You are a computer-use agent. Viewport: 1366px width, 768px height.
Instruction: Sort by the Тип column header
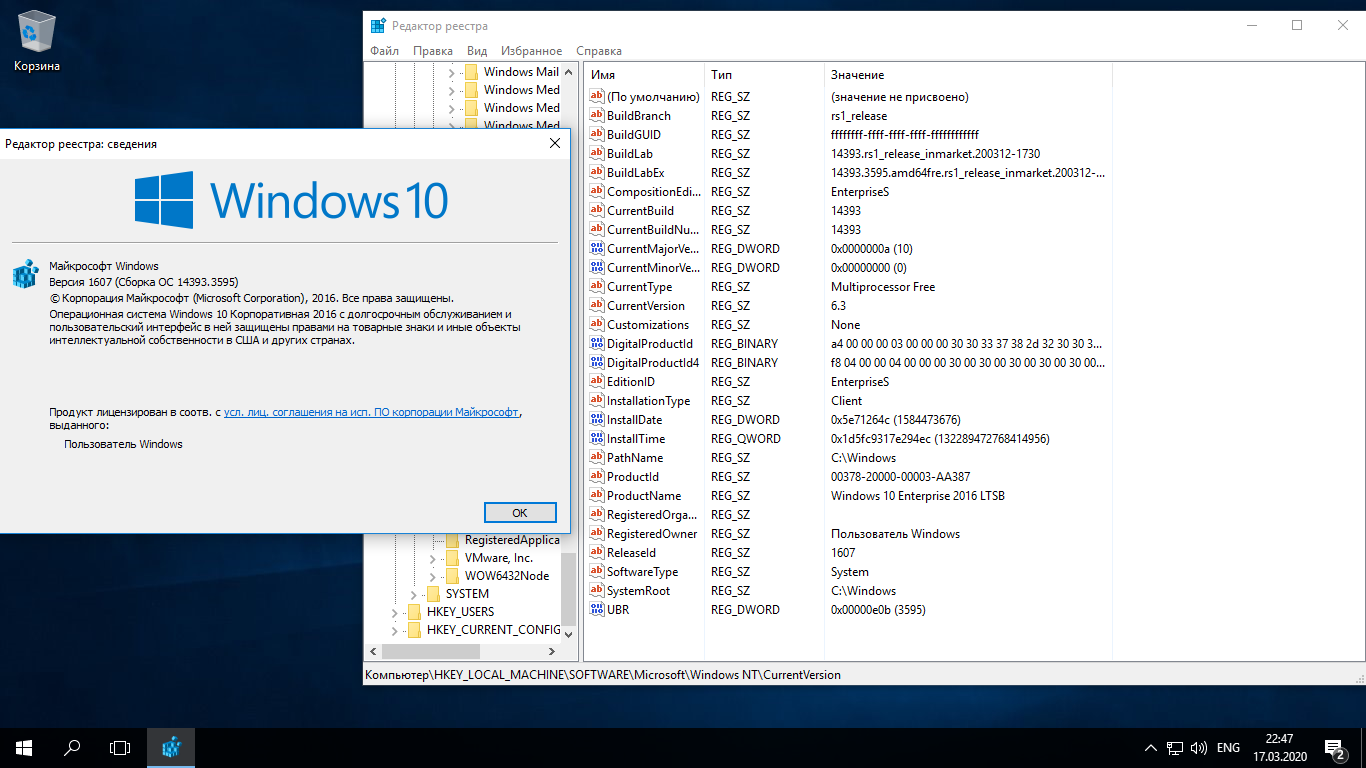765,75
